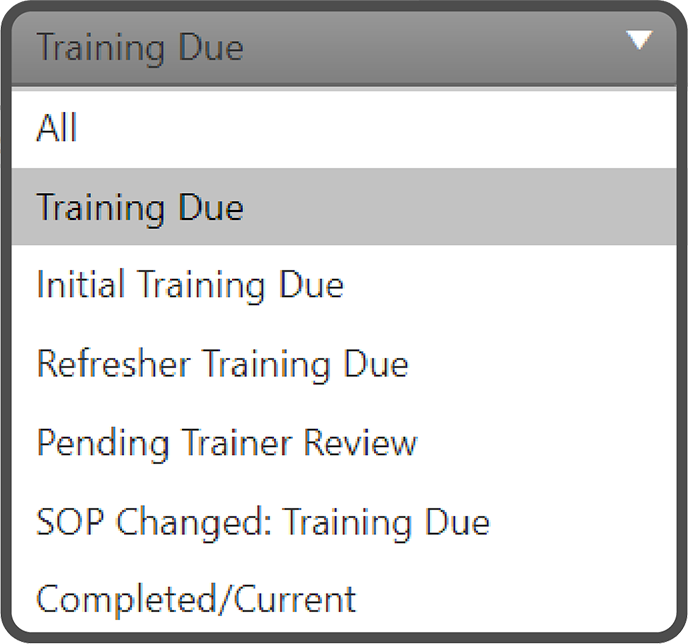Collapse the Training Due dropdown list
The image size is (688, 644).
(639, 40)
